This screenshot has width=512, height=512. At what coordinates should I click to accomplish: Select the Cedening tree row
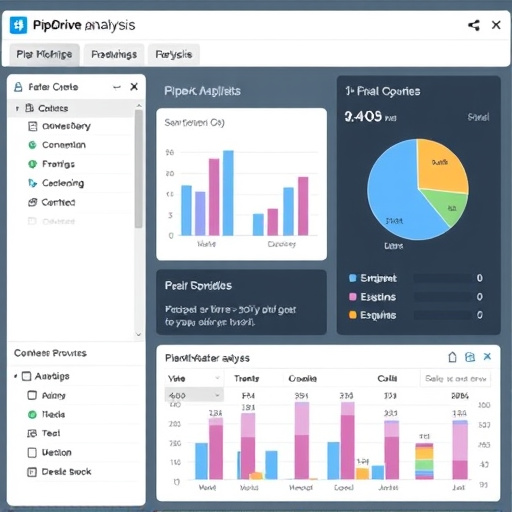[71, 183]
